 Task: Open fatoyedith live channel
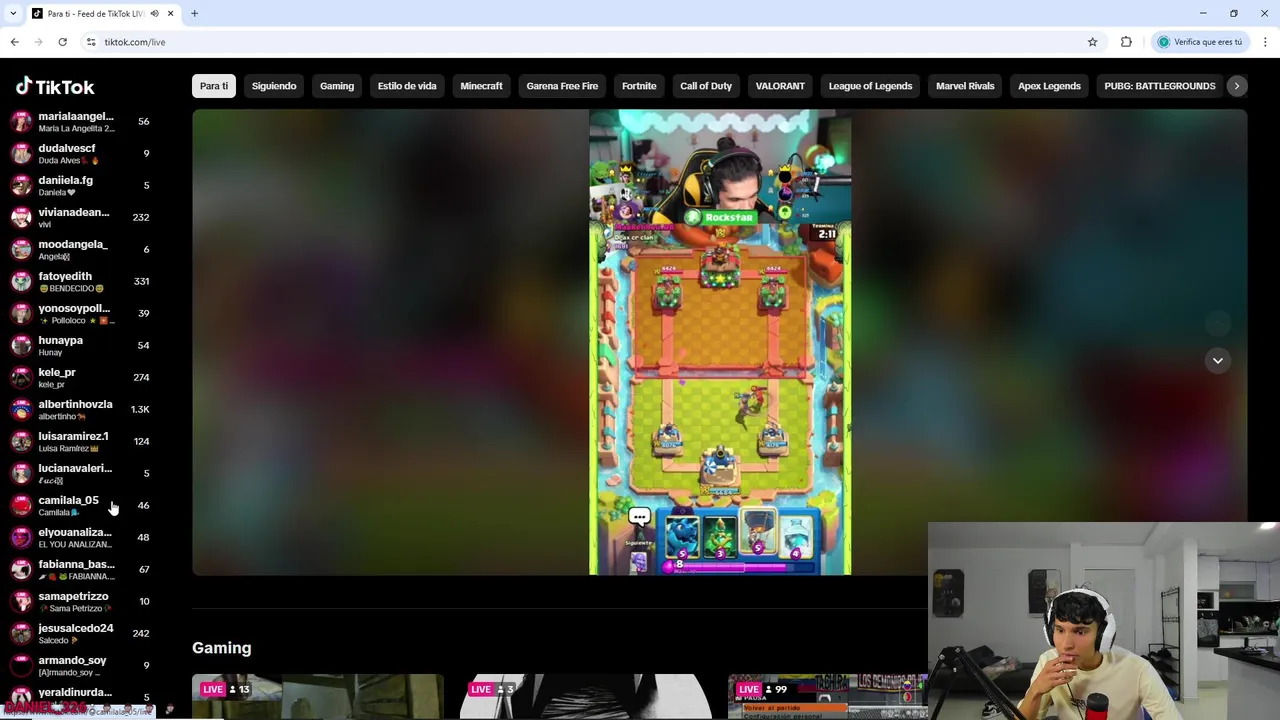pos(80,282)
